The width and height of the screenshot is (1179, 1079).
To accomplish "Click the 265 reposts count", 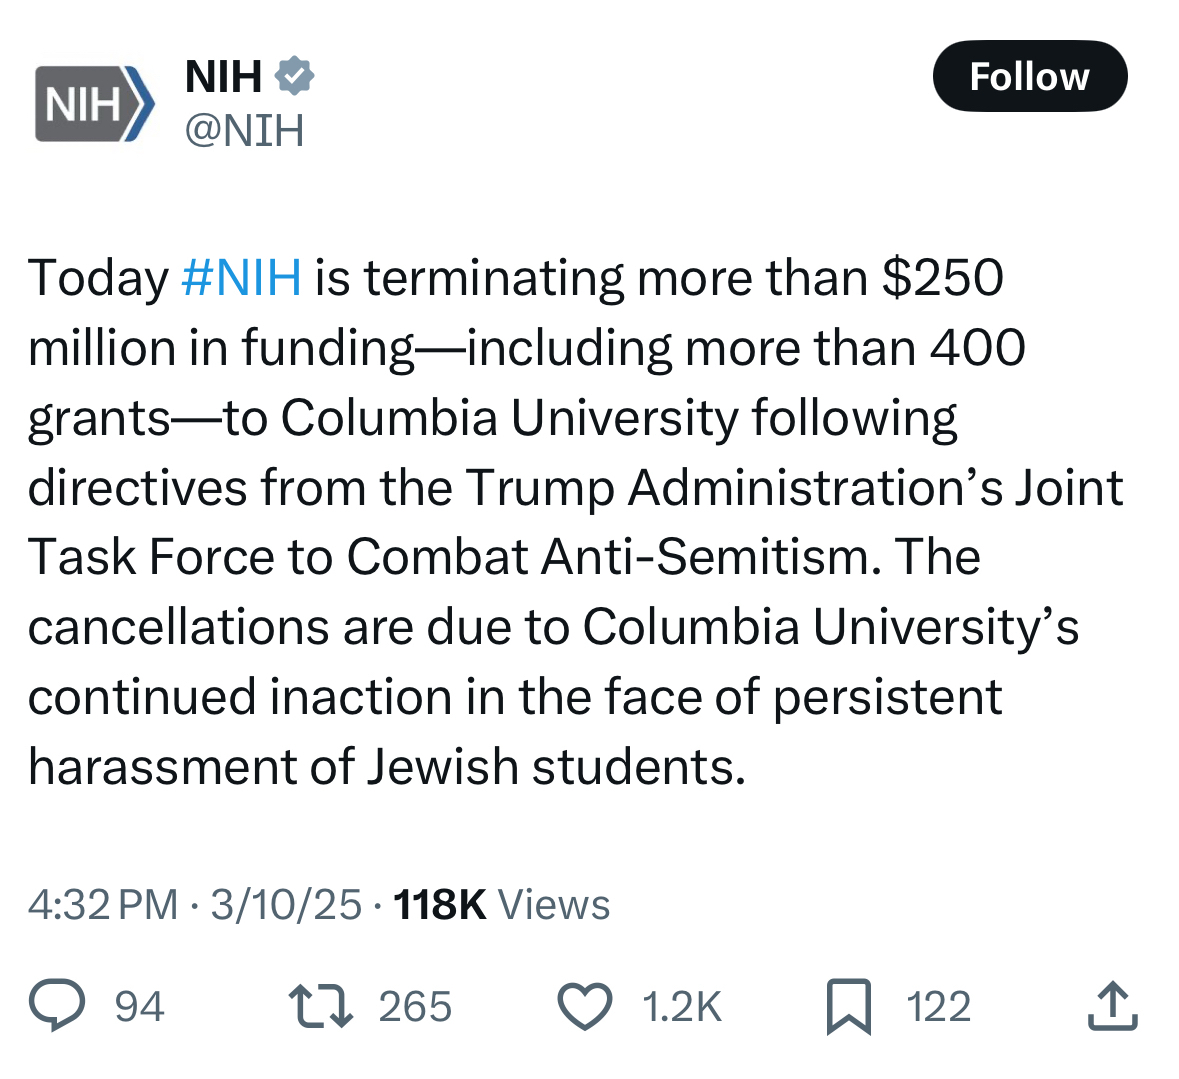I will [x=415, y=1006].
